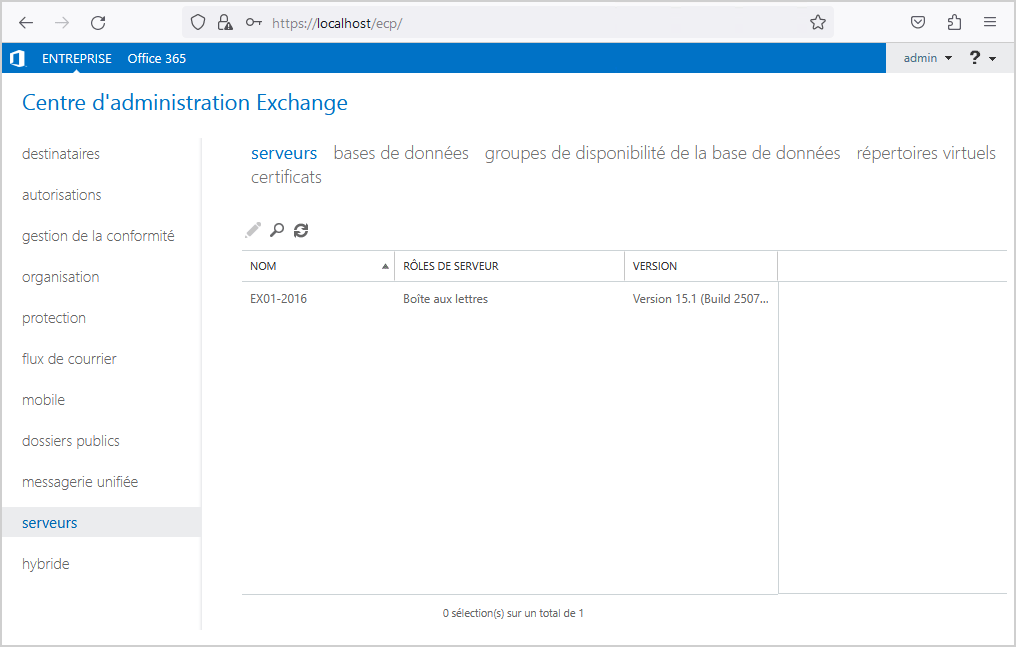Click the pencil edit icon above server list

(x=253, y=230)
